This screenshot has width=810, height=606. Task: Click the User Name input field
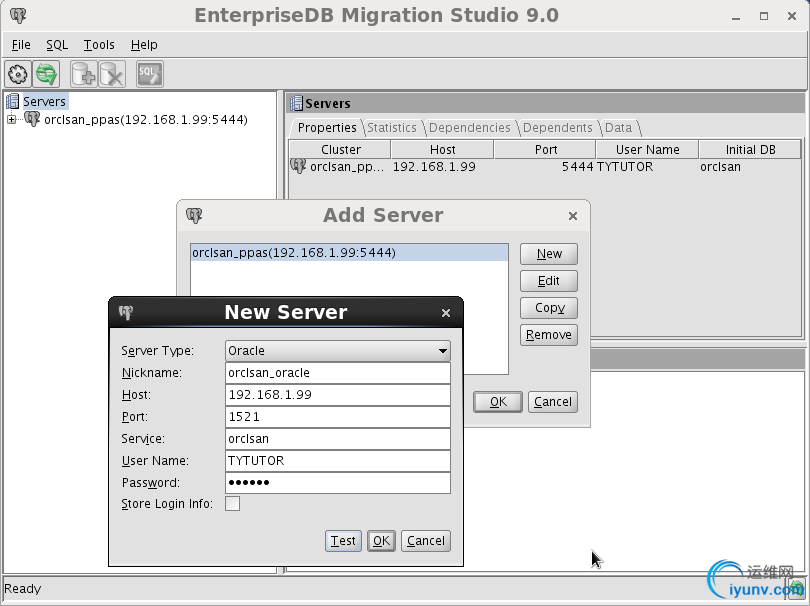coord(338,461)
